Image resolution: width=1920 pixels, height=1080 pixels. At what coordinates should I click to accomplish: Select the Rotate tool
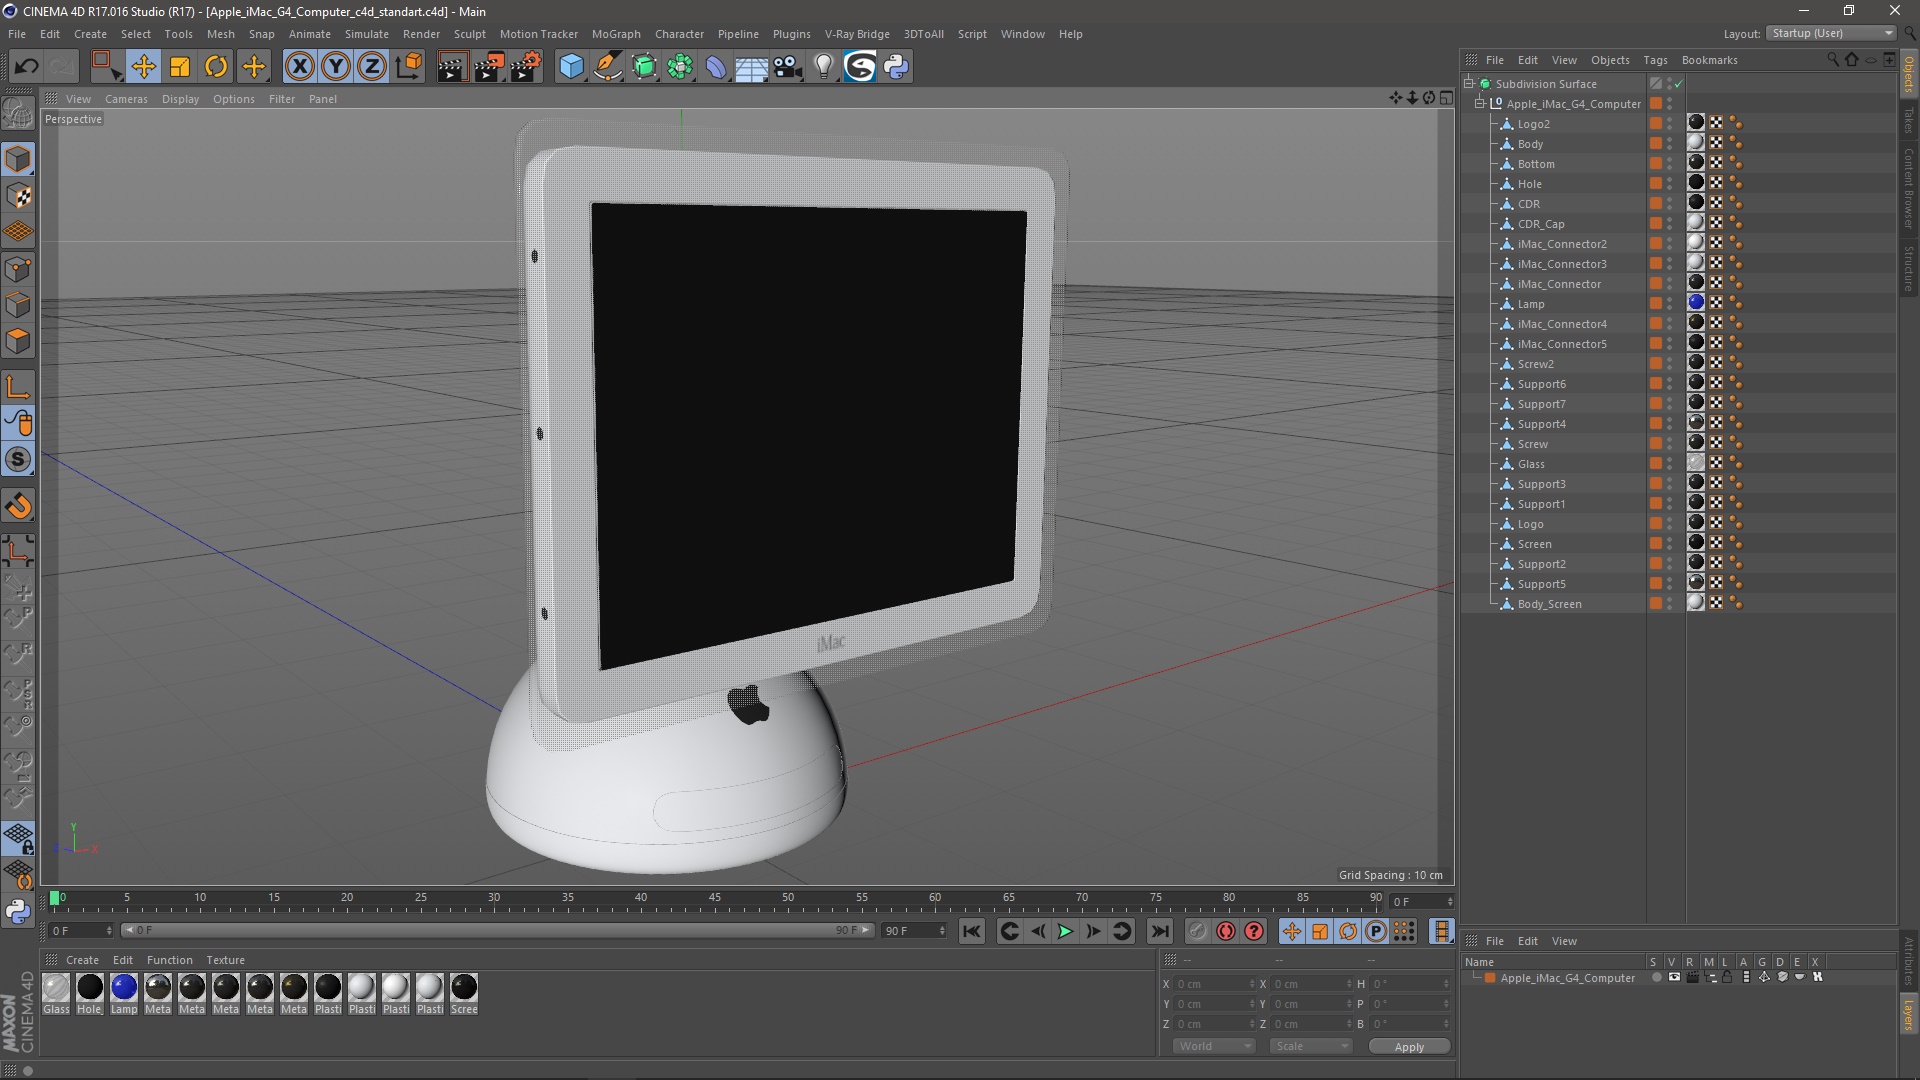(x=216, y=67)
